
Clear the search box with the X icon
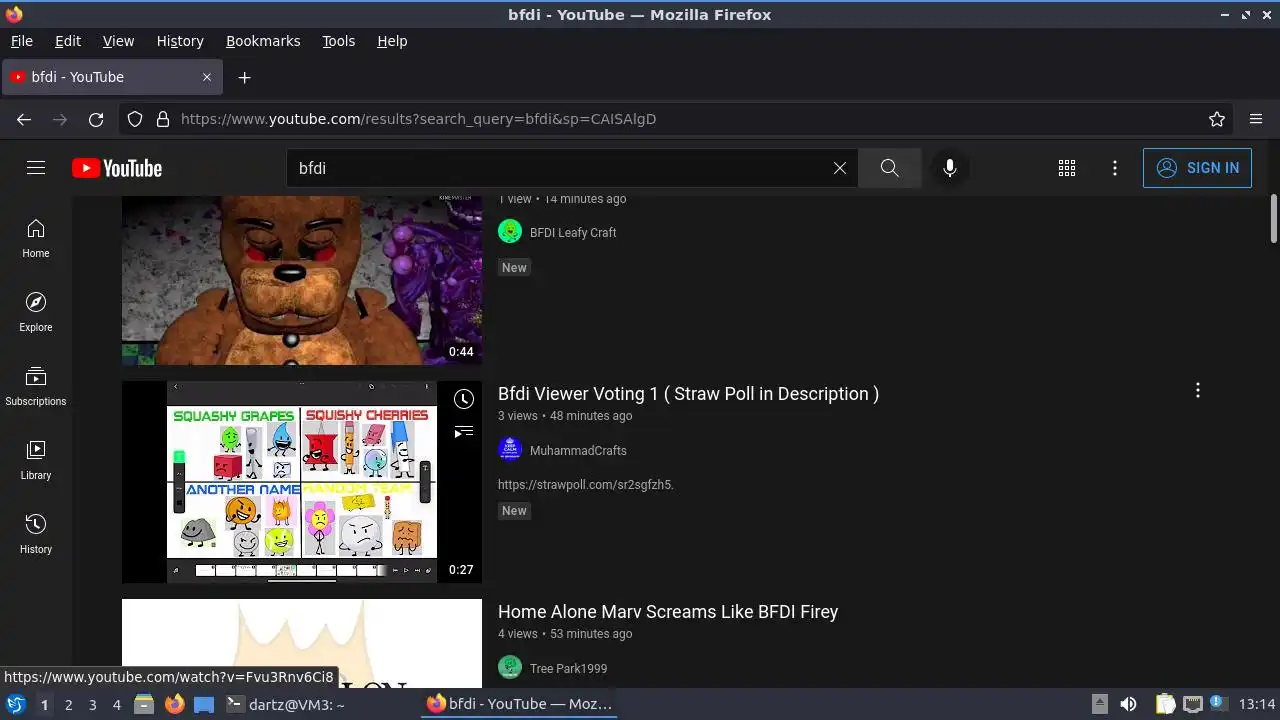[840, 168]
